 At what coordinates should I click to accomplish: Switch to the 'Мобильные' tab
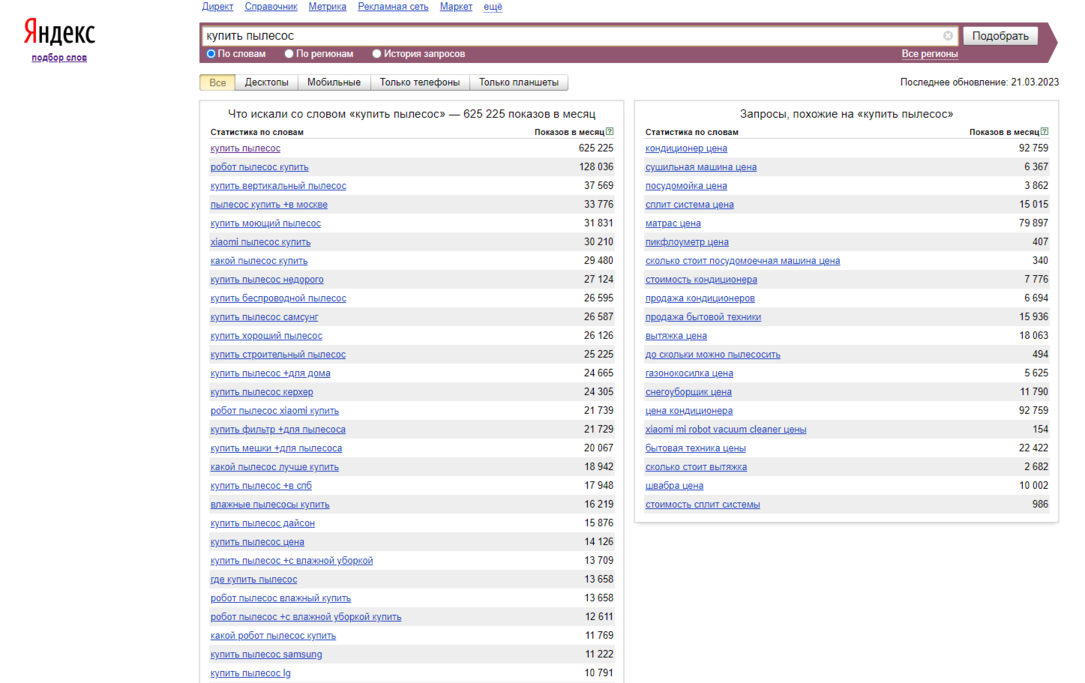[334, 83]
